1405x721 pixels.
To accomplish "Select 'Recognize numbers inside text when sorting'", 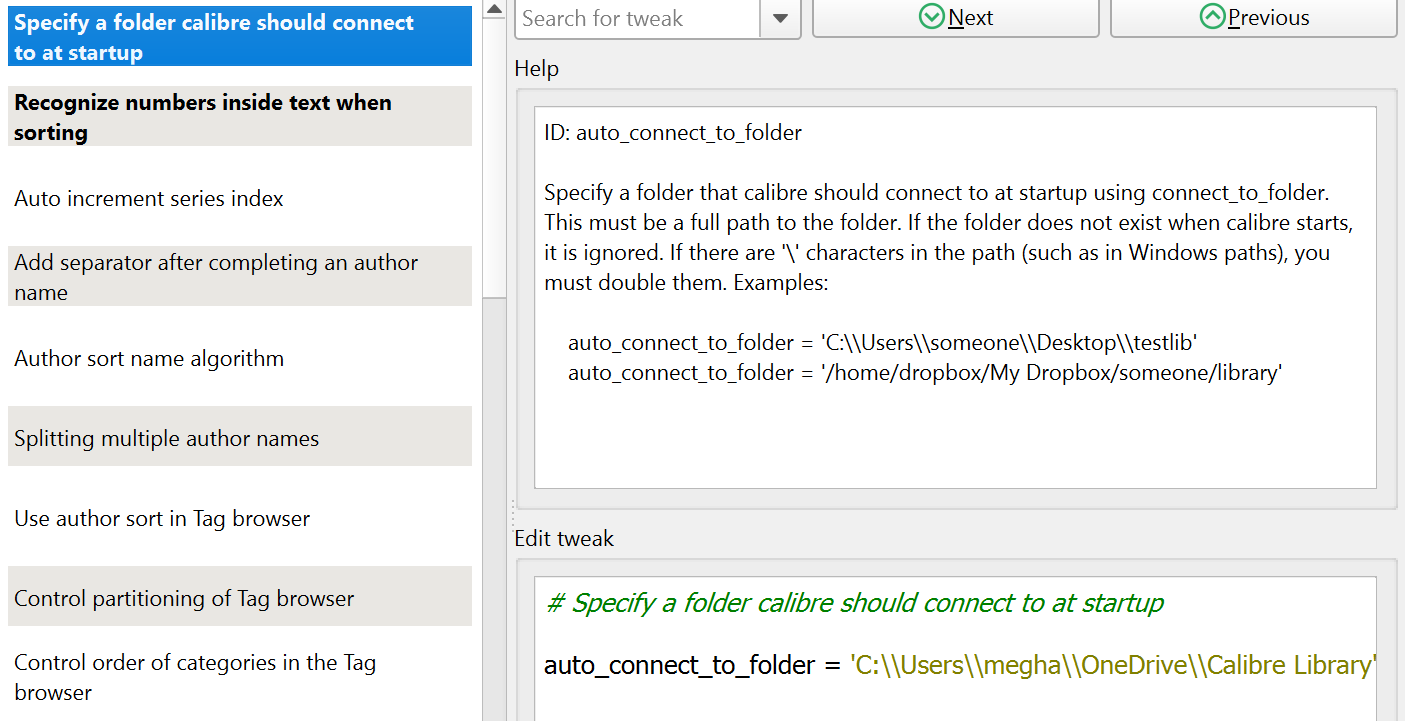I will click(x=239, y=117).
